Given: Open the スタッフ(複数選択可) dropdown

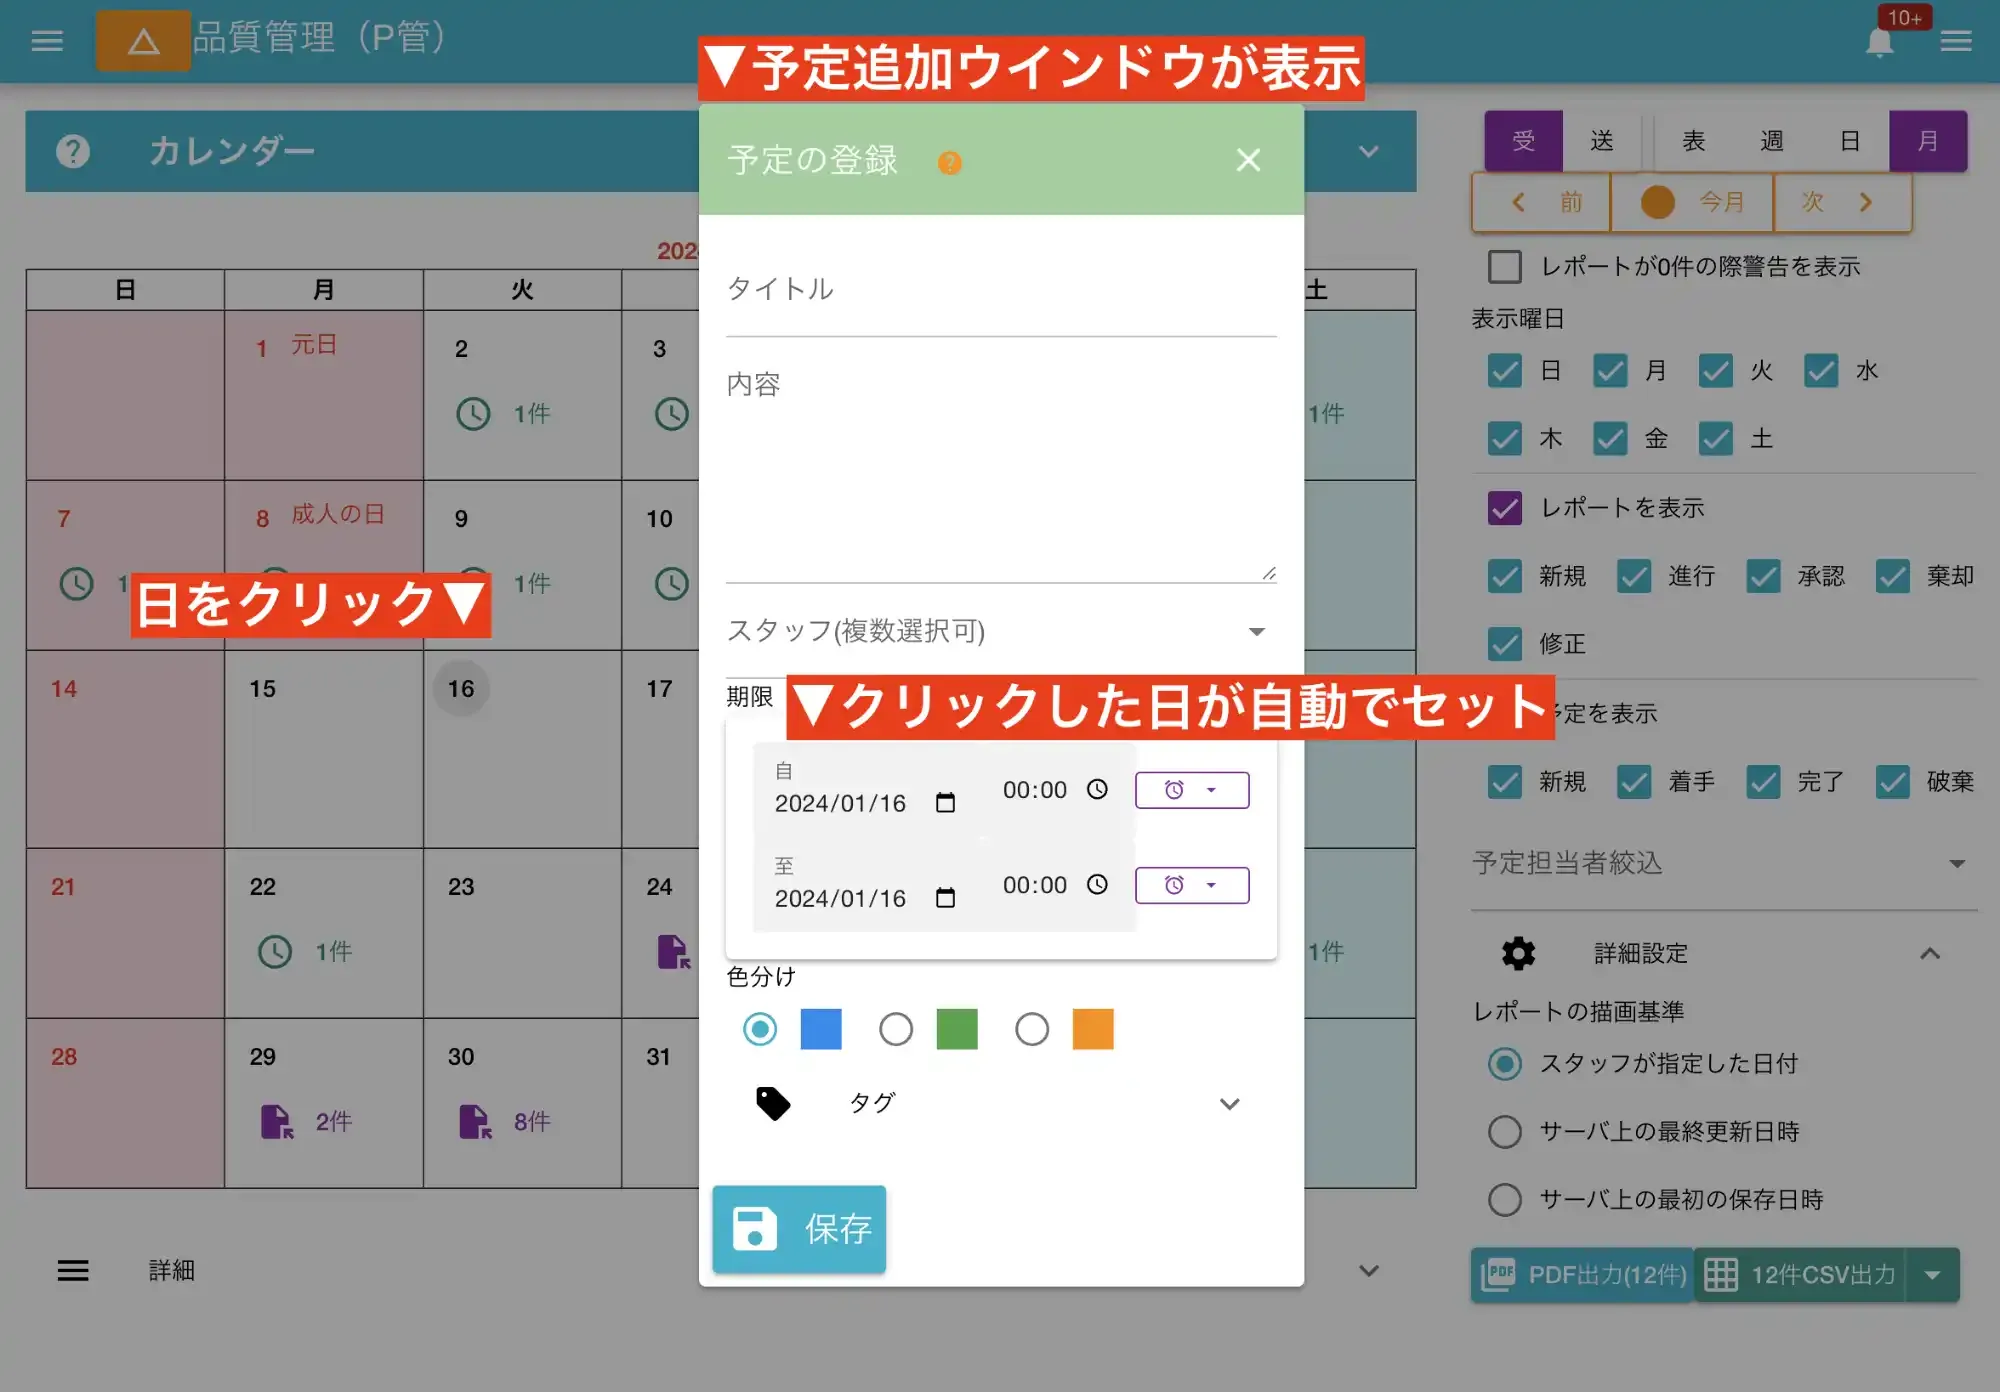Looking at the screenshot, I should [x=1257, y=632].
